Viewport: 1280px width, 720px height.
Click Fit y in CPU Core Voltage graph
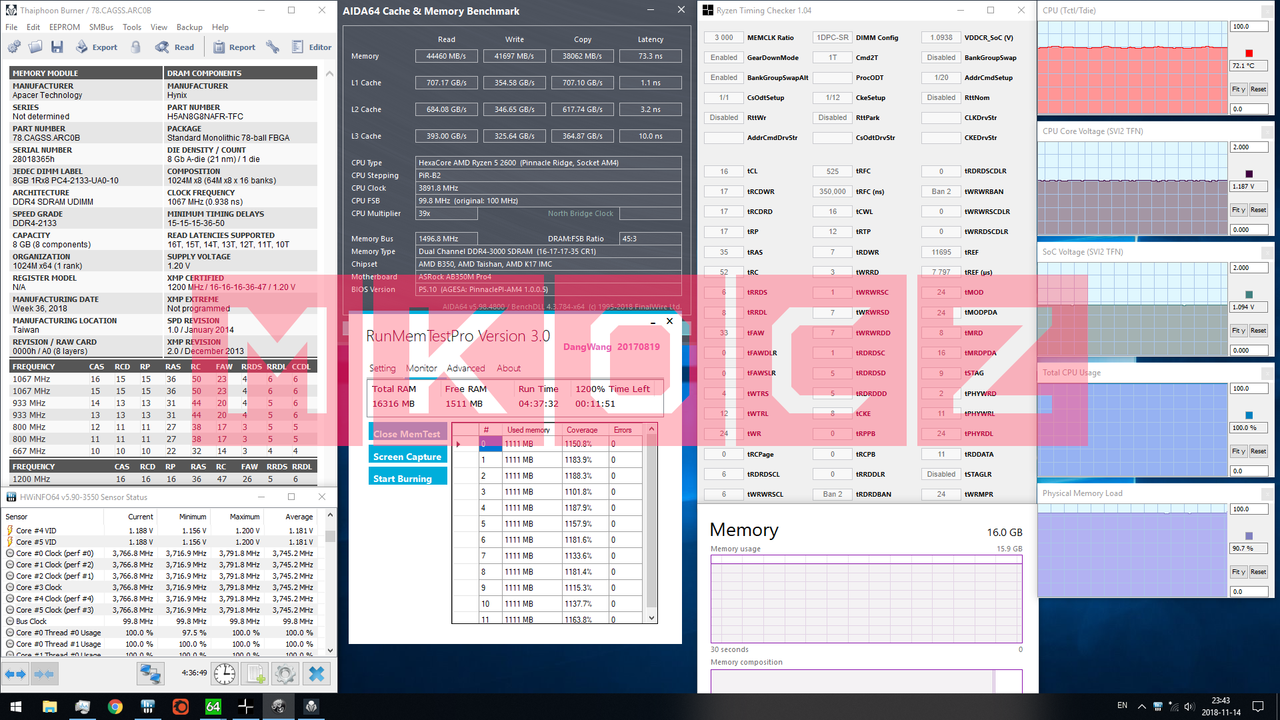(x=1238, y=210)
